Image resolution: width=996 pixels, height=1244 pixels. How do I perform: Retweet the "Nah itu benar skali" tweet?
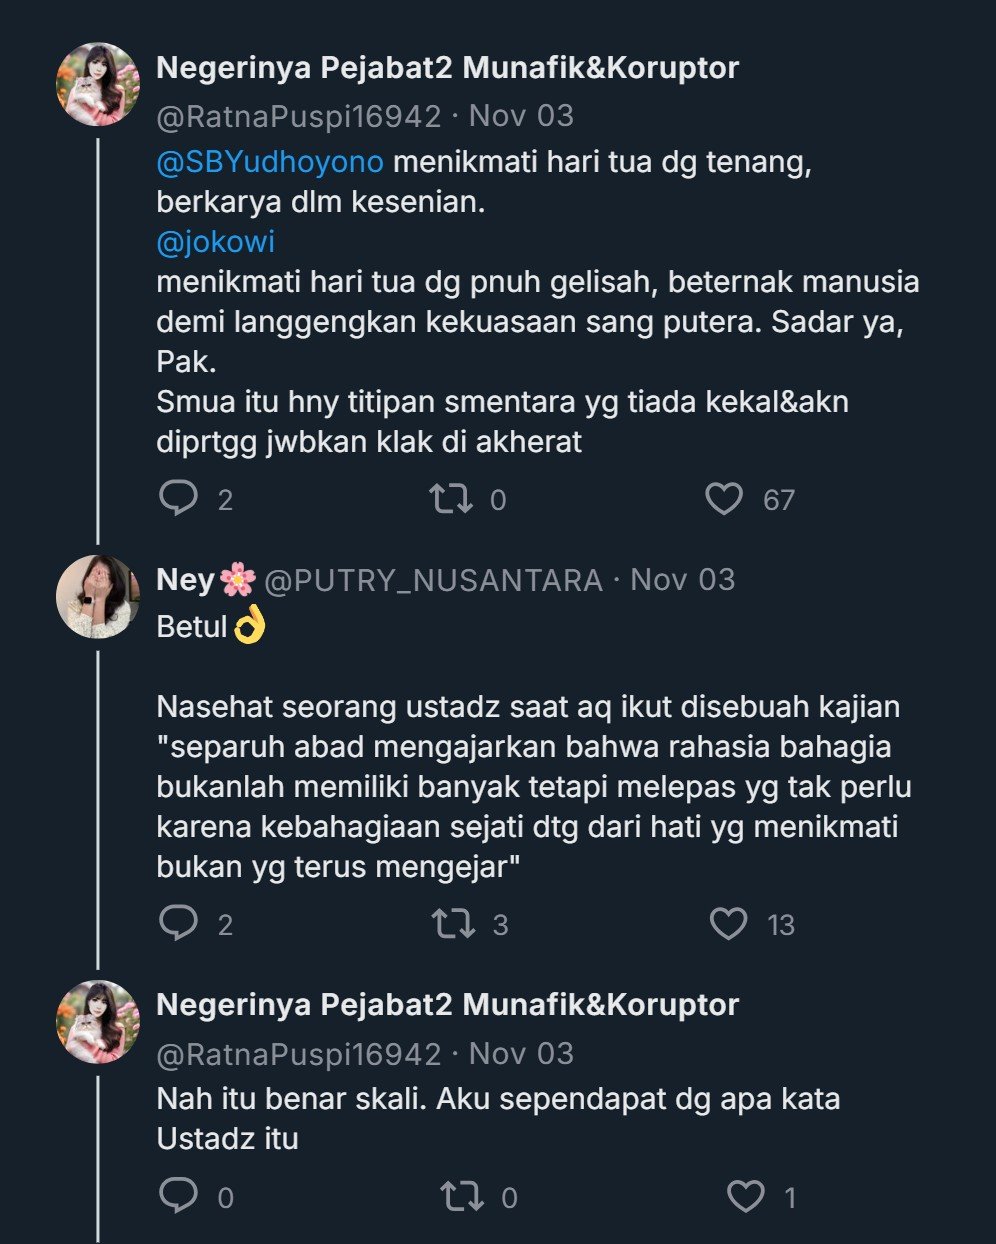click(x=461, y=1196)
